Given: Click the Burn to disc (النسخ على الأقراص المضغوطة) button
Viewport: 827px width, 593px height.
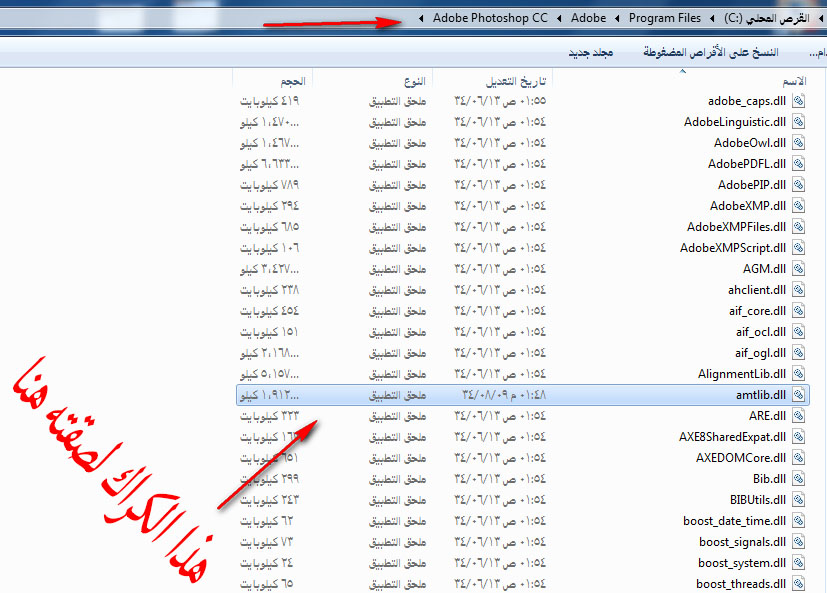Looking at the screenshot, I should click(x=693, y=51).
